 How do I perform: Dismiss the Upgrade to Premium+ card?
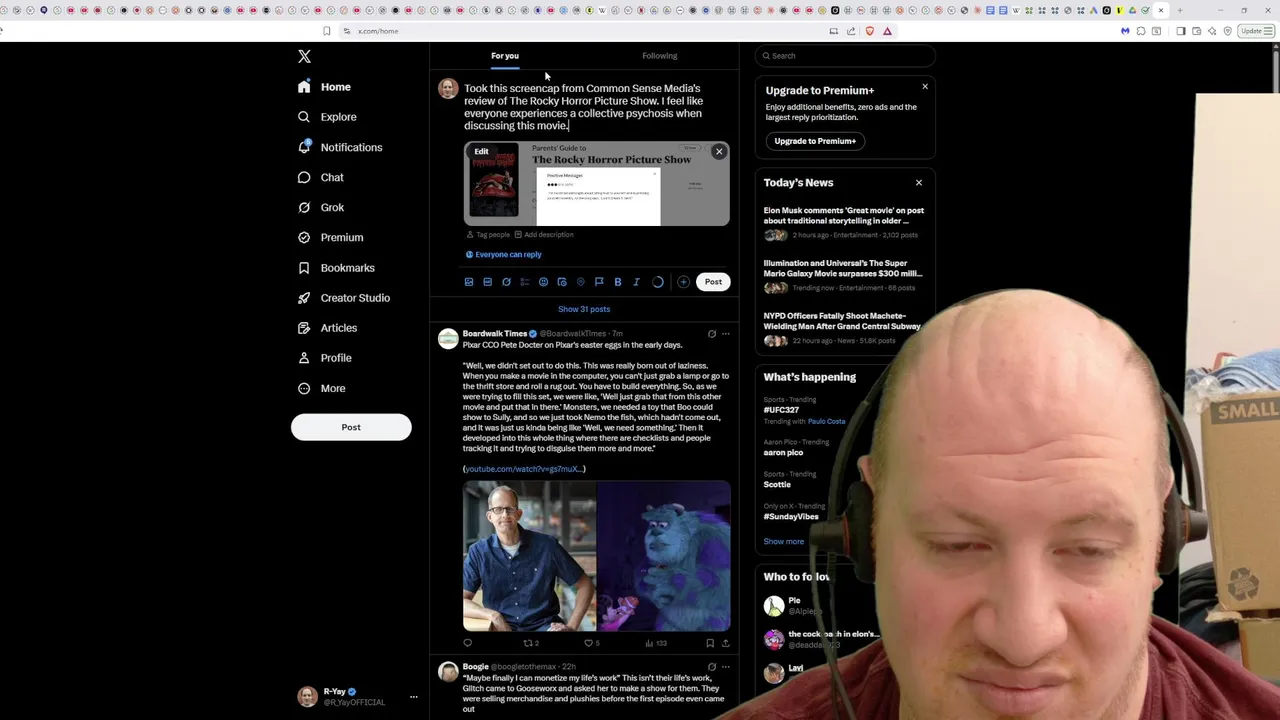[x=925, y=87]
